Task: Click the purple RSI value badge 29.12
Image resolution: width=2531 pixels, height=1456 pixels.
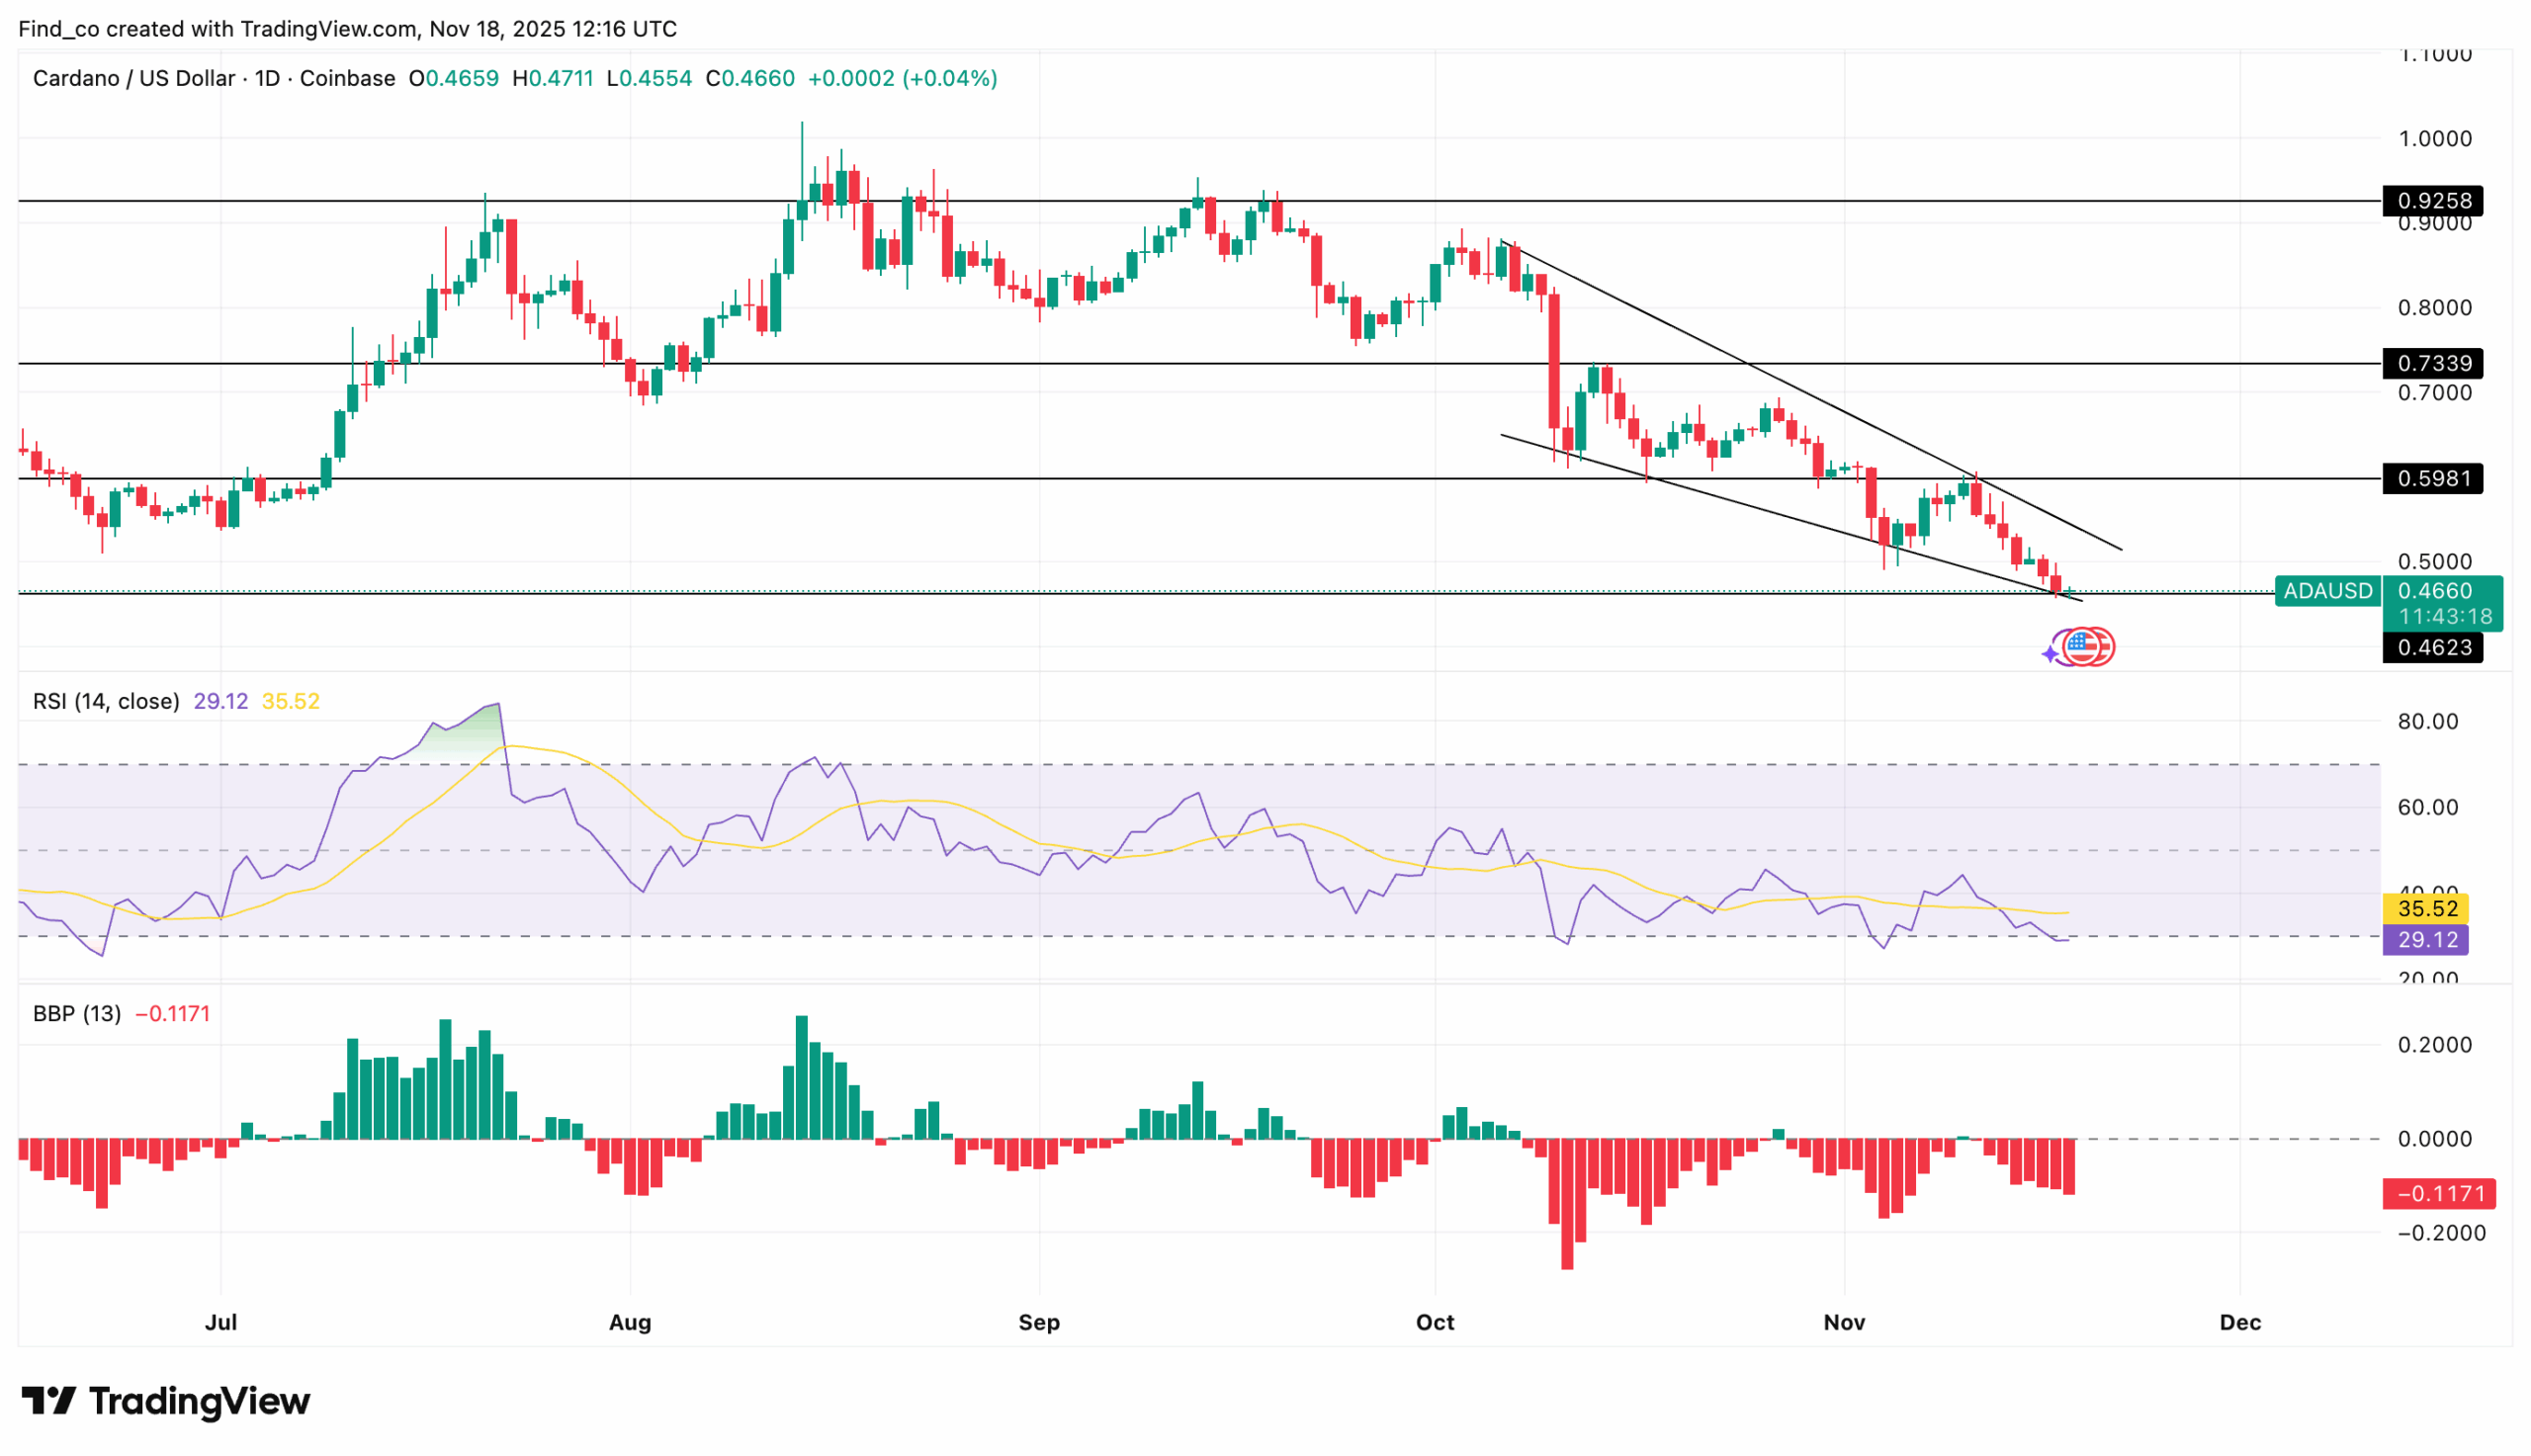Action: (2424, 940)
